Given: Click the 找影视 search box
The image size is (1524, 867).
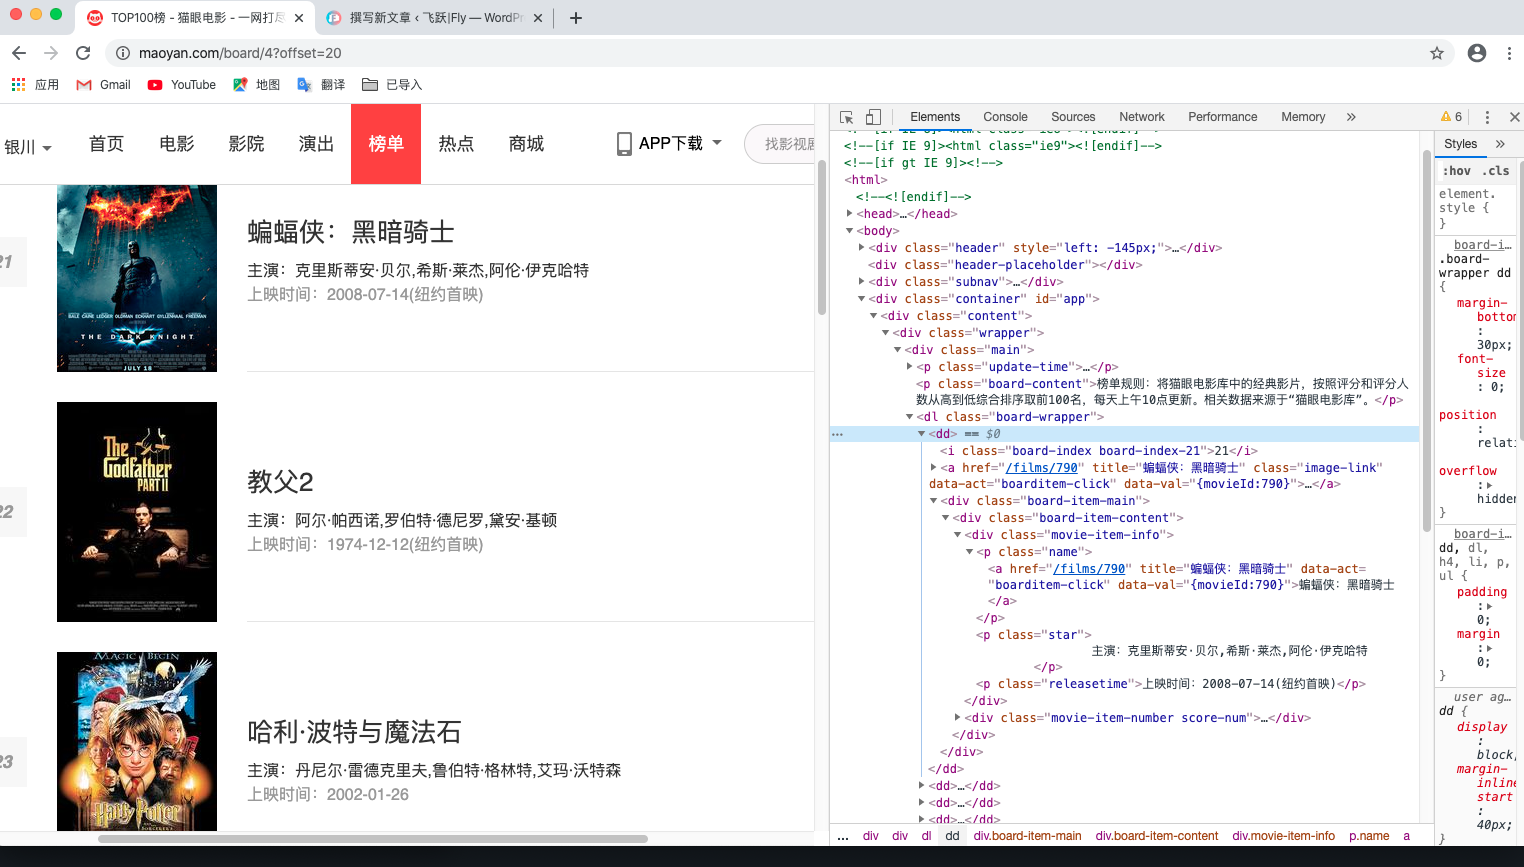Looking at the screenshot, I should (780, 144).
